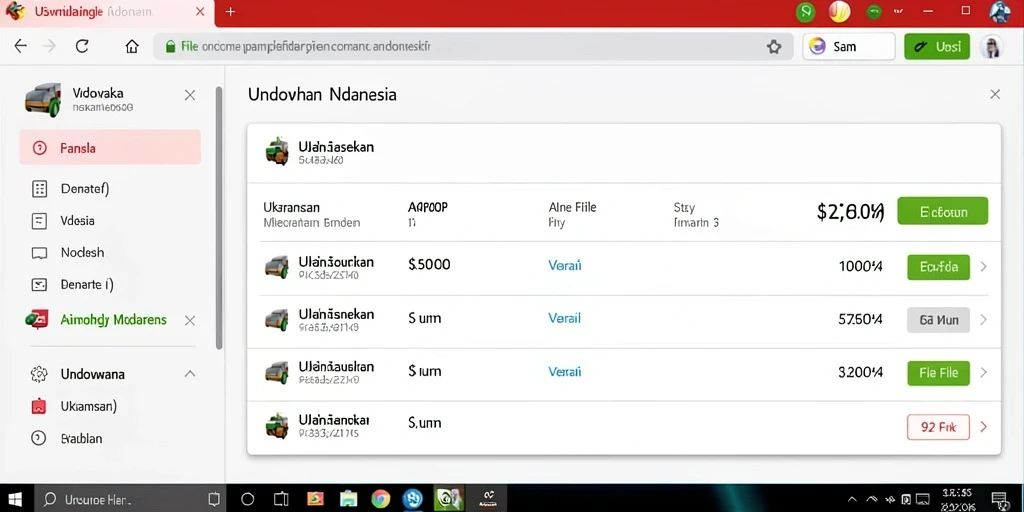Click the Alne File column header
The width and height of the screenshot is (1024, 512).
(572, 208)
